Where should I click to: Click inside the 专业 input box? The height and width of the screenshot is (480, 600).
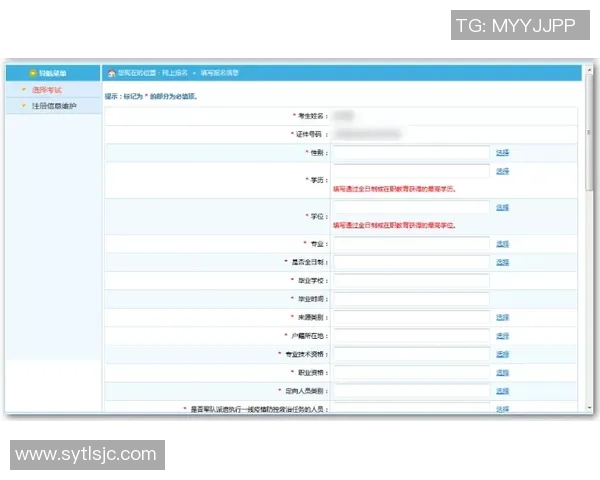[410, 244]
